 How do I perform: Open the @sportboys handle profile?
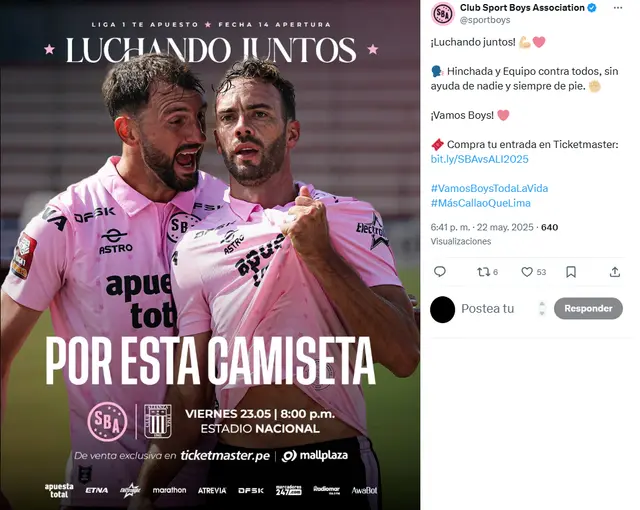pyautogui.click(x=485, y=20)
